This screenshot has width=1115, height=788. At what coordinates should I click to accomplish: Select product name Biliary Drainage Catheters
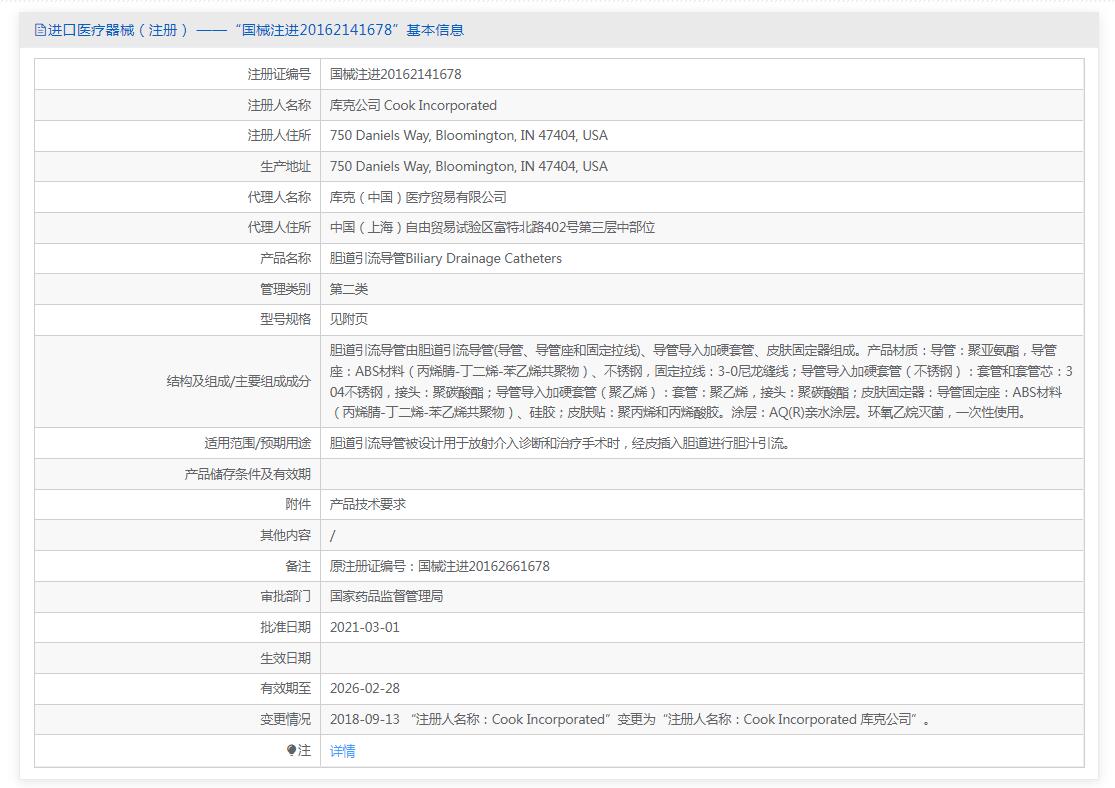click(x=446, y=258)
